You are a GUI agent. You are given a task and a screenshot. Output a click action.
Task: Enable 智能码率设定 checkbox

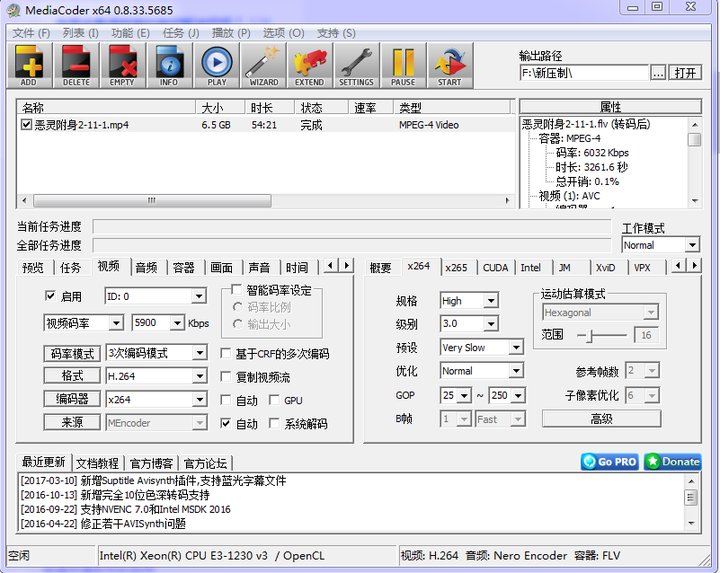237,289
